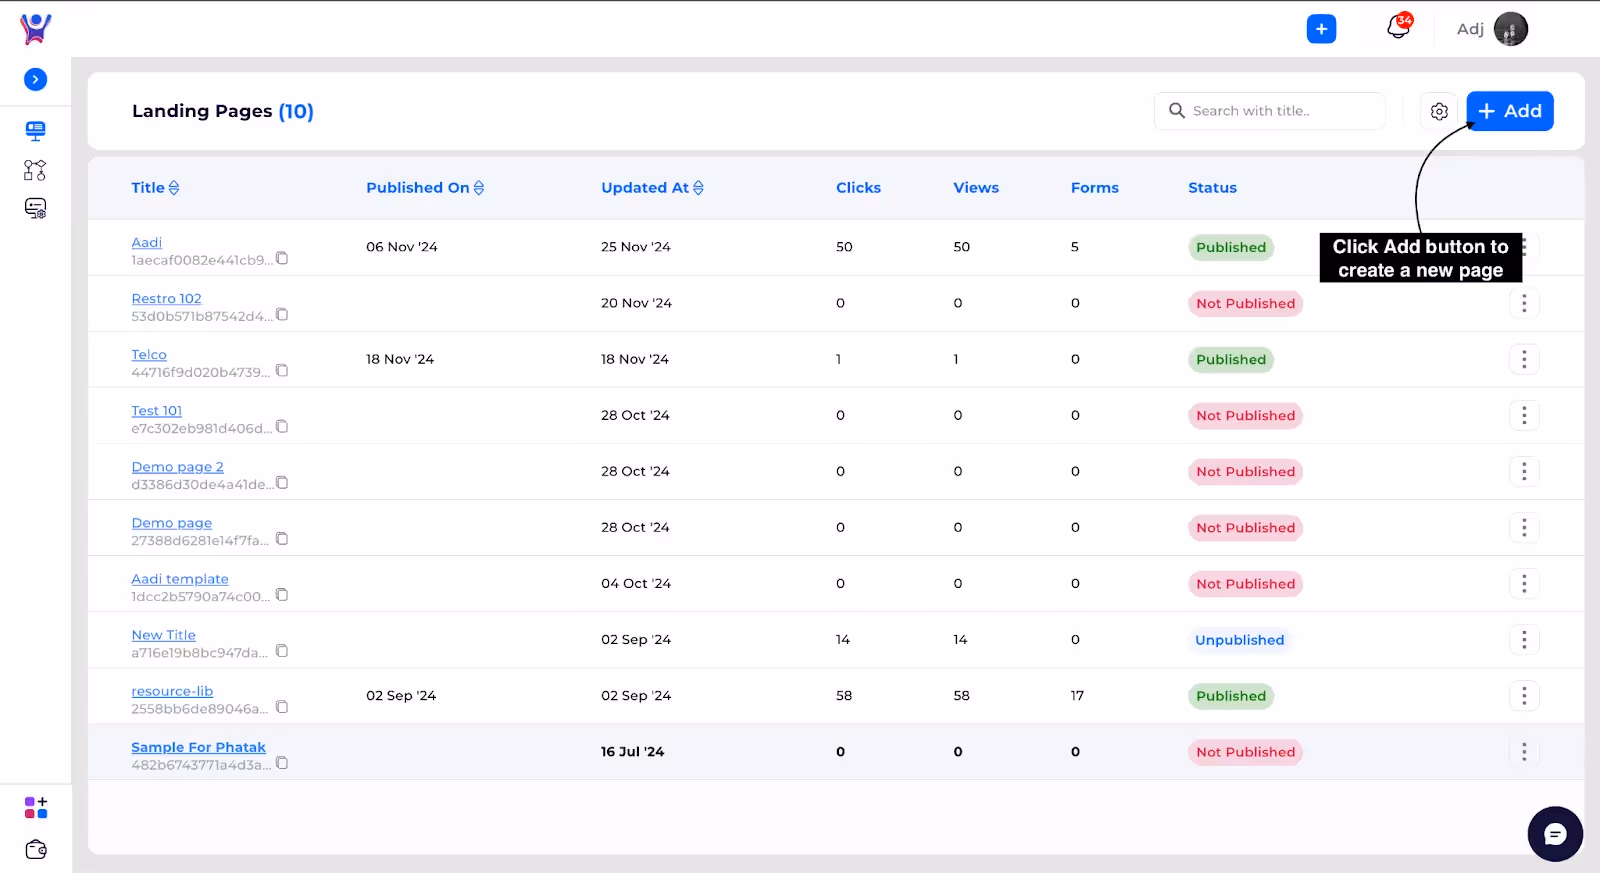Open actions menu for Restro 102
1600x873 pixels.
pyautogui.click(x=1524, y=303)
